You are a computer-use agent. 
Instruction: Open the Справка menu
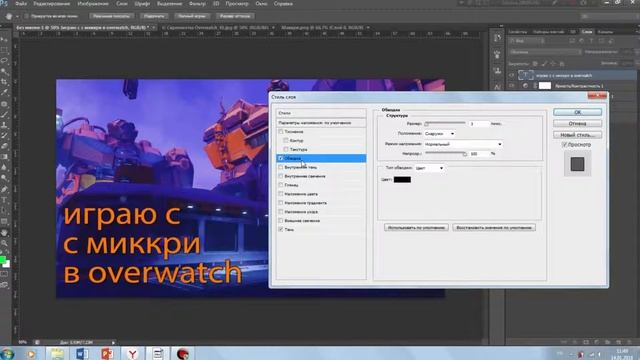pos(283,4)
